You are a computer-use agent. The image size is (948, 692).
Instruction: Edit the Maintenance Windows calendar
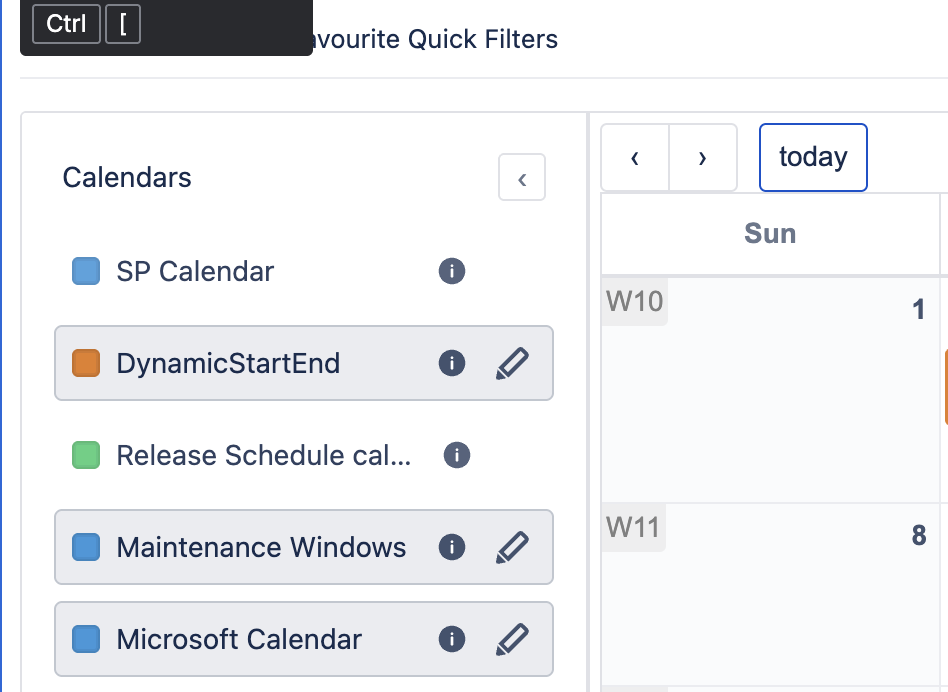tap(513, 547)
